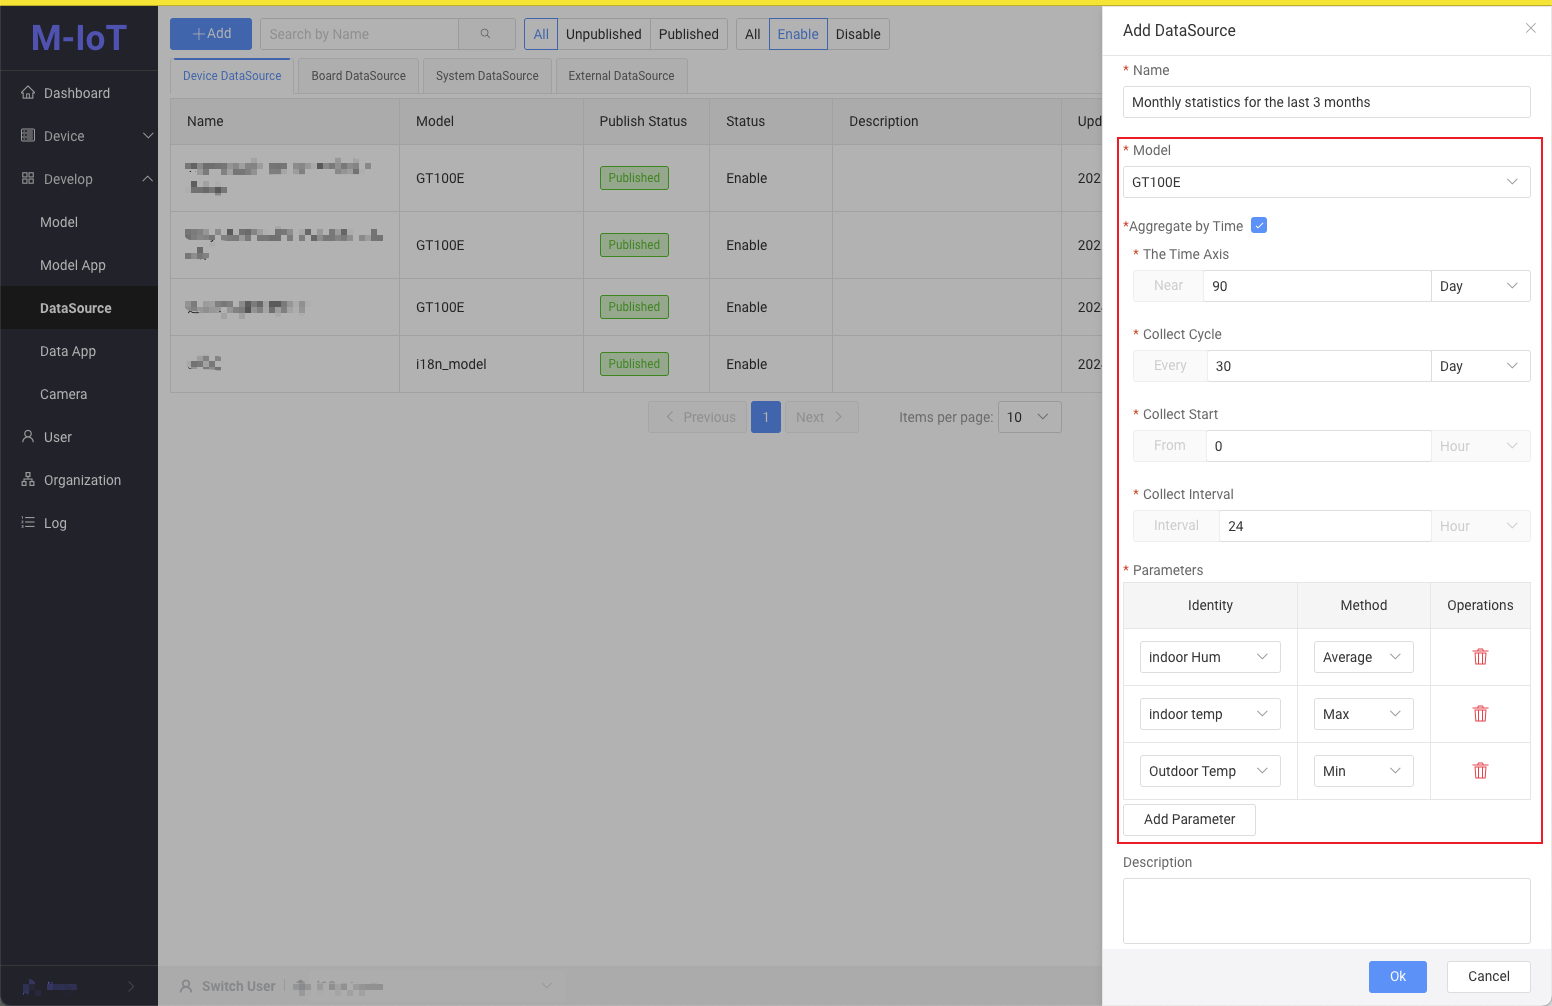1552x1006 pixels.
Task: Switch to the External DataSource tab
Action: coord(621,76)
